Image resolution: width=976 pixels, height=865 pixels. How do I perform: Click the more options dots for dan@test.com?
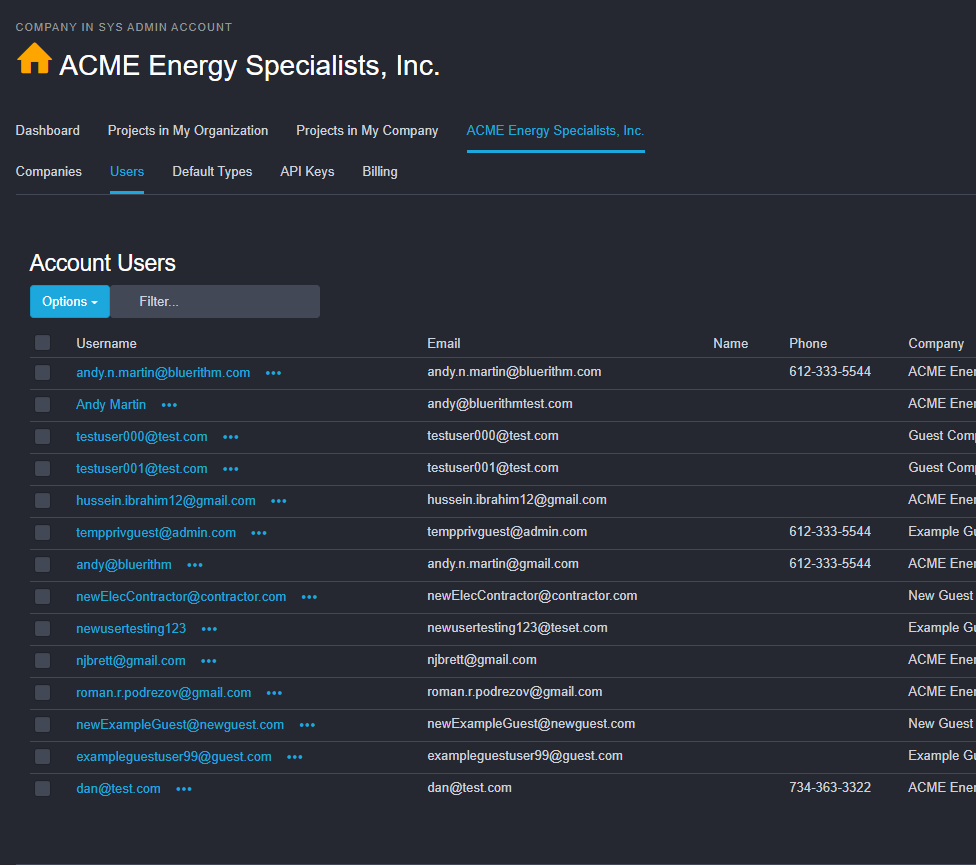pyautogui.click(x=184, y=789)
